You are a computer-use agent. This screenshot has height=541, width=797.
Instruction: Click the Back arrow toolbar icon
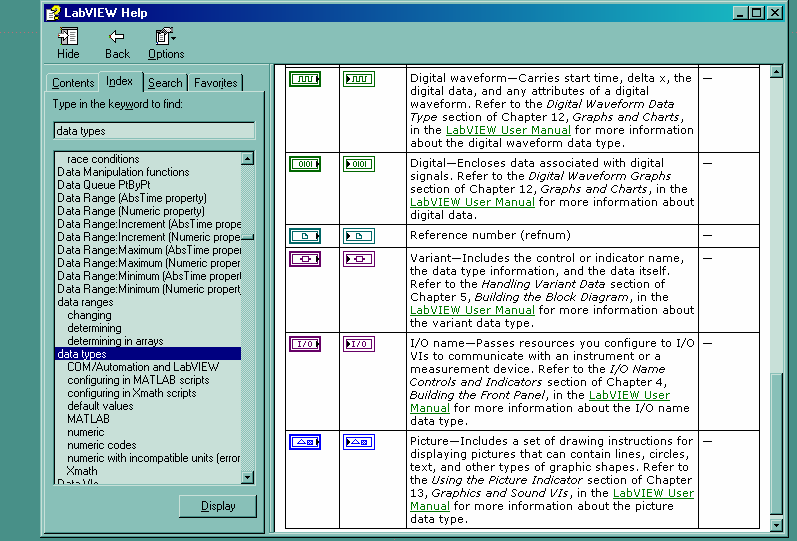pyautogui.click(x=117, y=36)
